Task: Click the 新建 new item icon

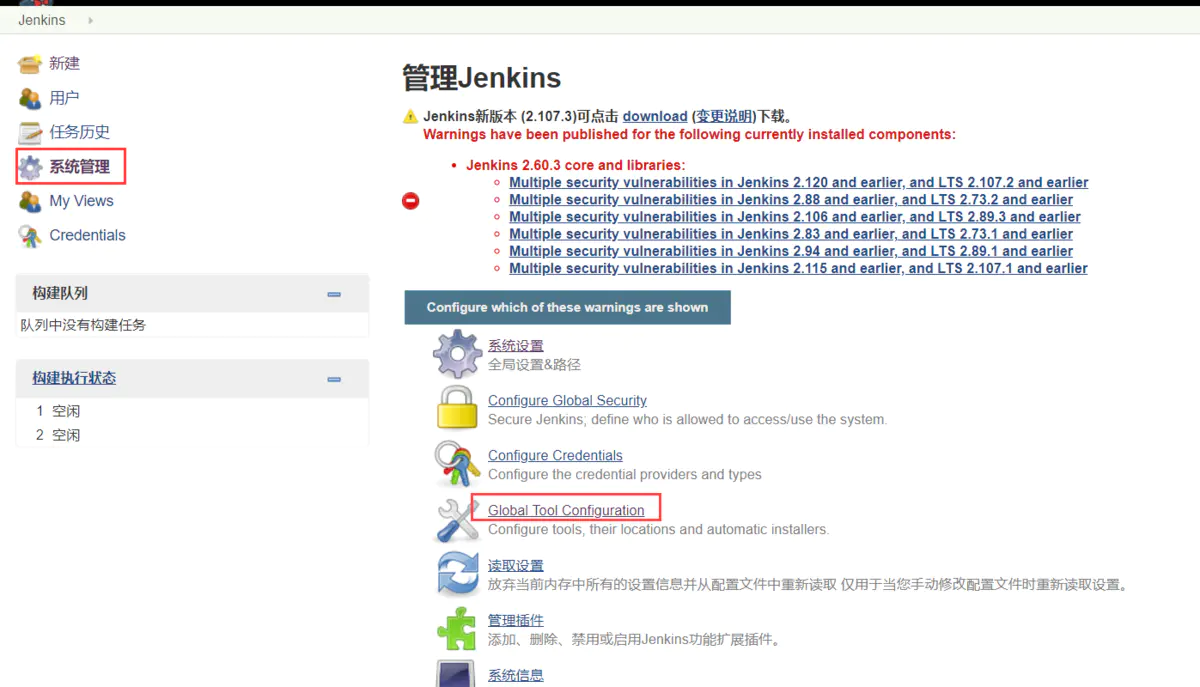Action: point(30,64)
